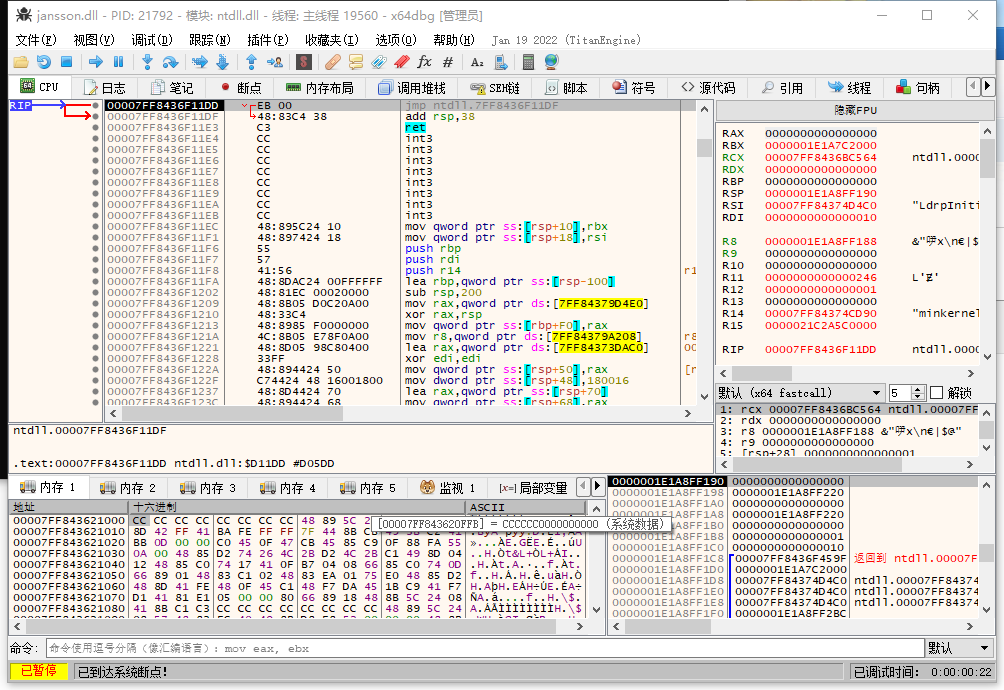Run the program with arrow icon
The height and width of the screenshot is (690, 1004).
tap(96, 62)
